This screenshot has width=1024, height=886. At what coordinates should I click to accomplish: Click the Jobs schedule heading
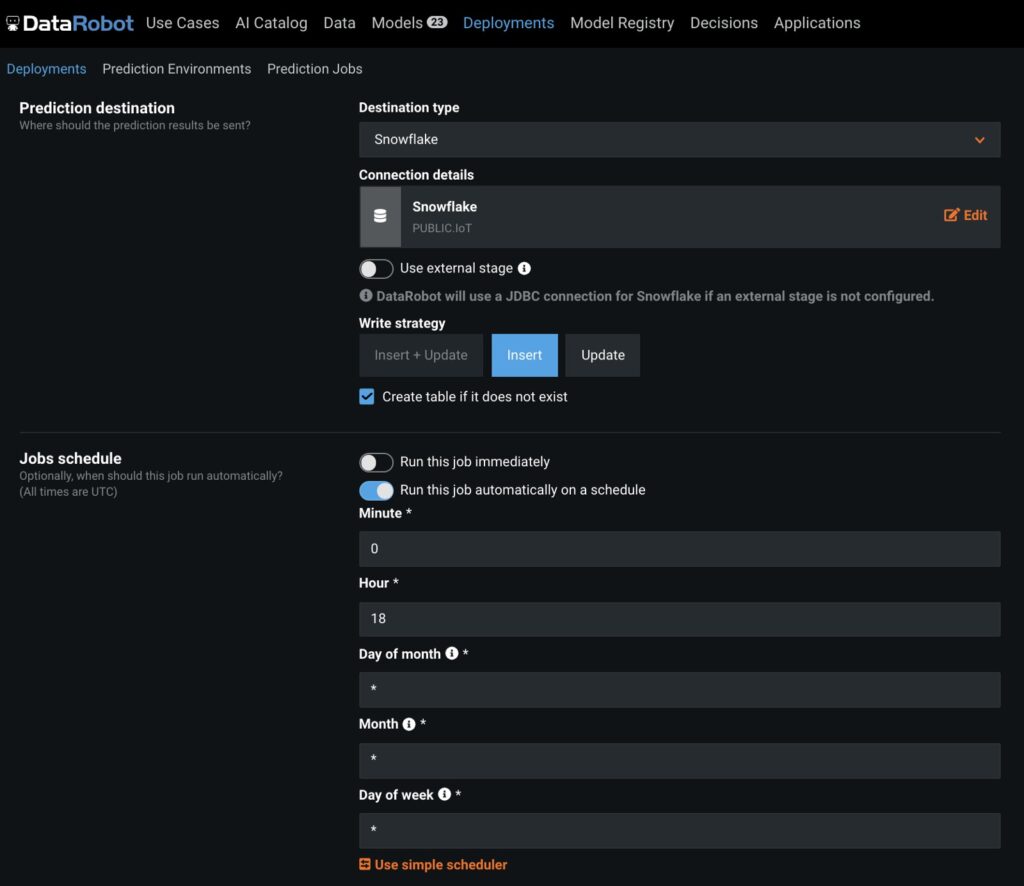[x=71, y=459]
